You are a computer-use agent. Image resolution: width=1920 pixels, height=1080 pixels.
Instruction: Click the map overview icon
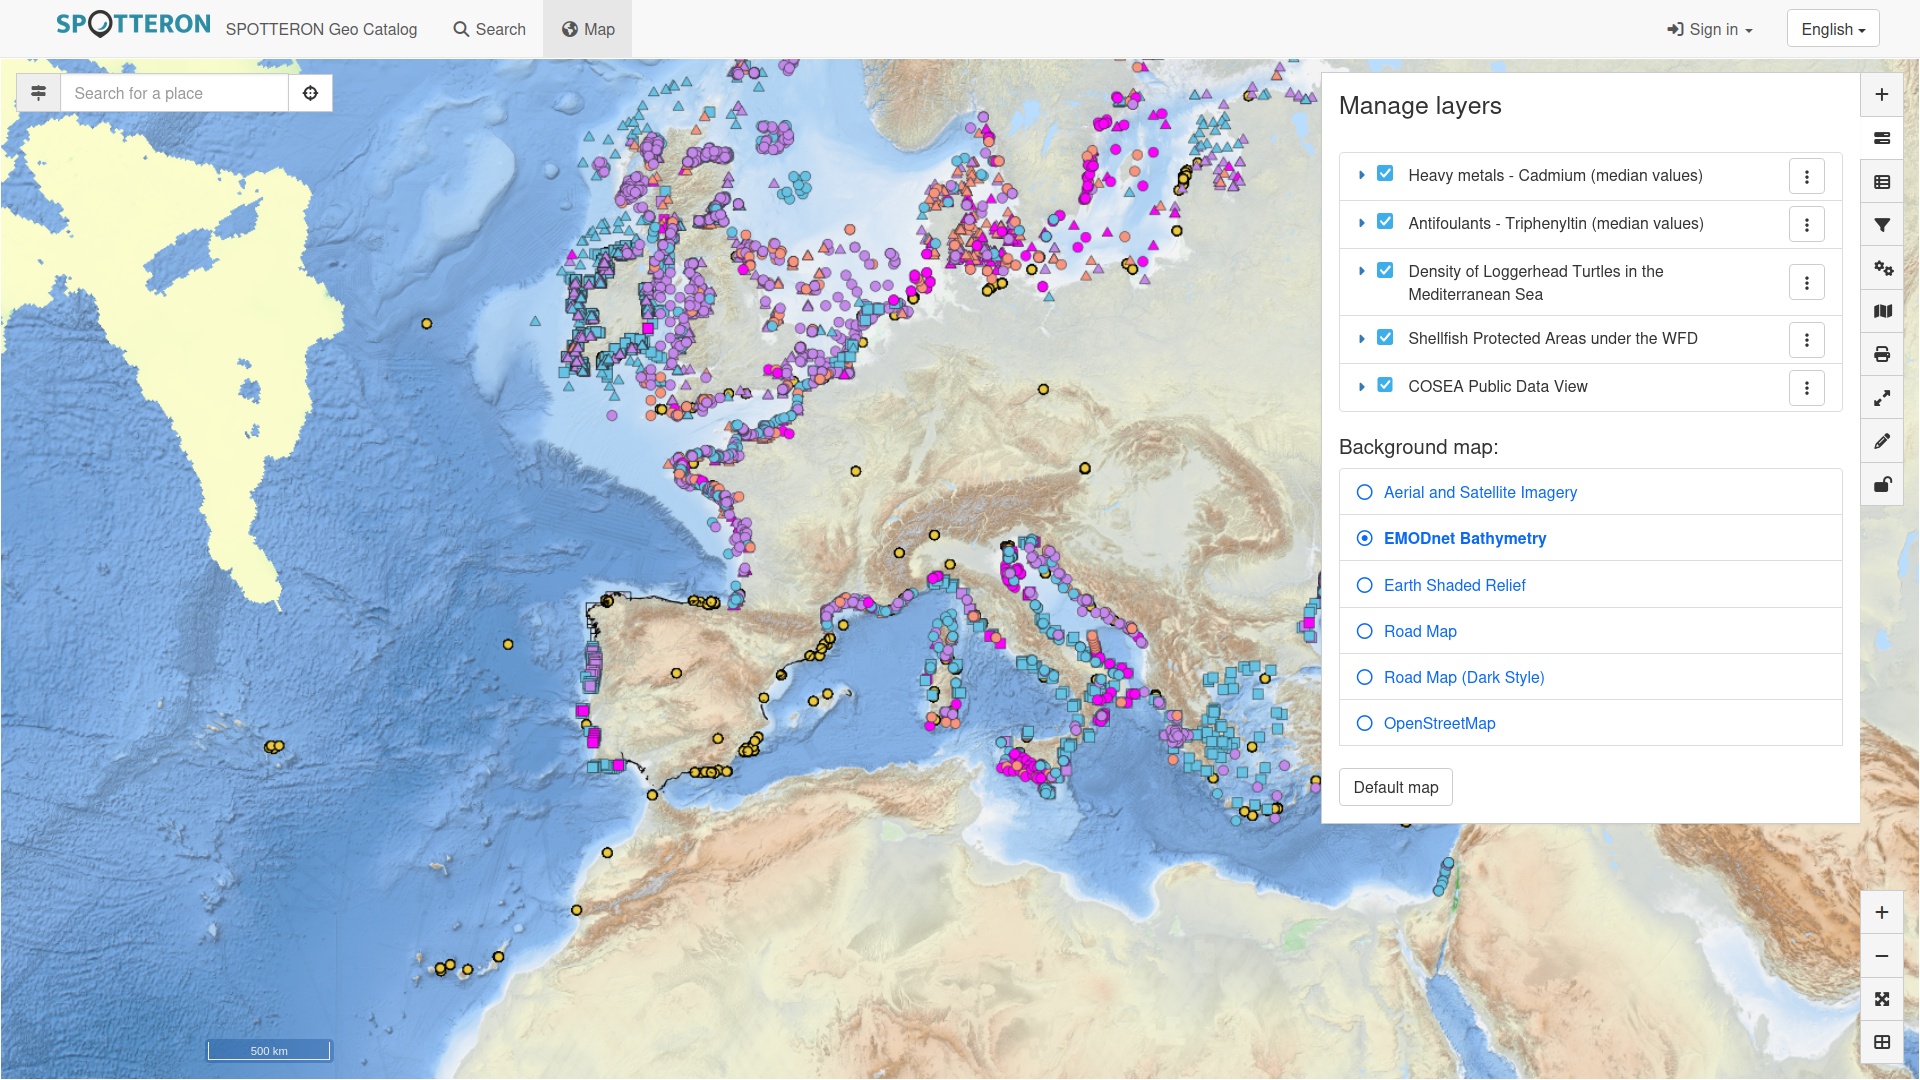click(1882, 311)
